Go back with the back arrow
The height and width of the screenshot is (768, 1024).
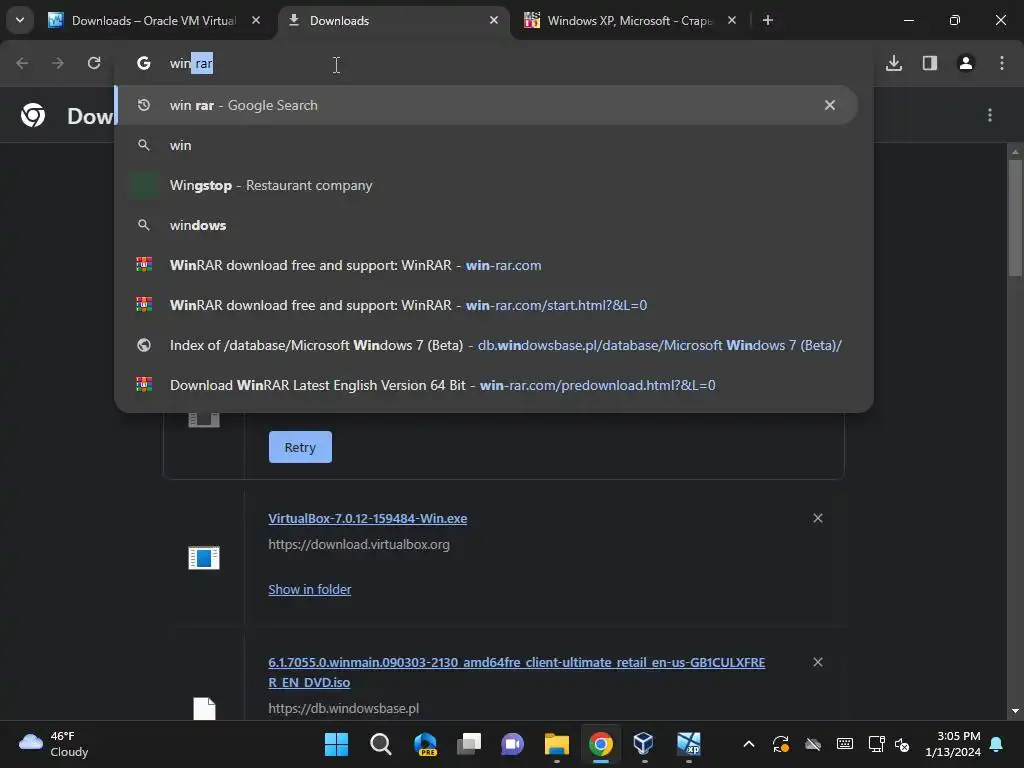point(22,63)
